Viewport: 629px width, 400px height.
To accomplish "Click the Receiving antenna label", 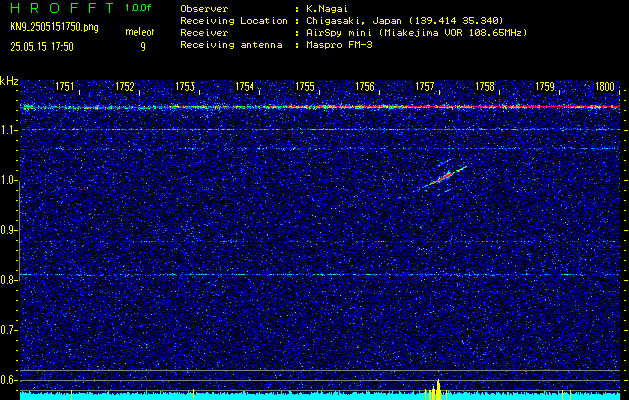I will click(231, 45).
